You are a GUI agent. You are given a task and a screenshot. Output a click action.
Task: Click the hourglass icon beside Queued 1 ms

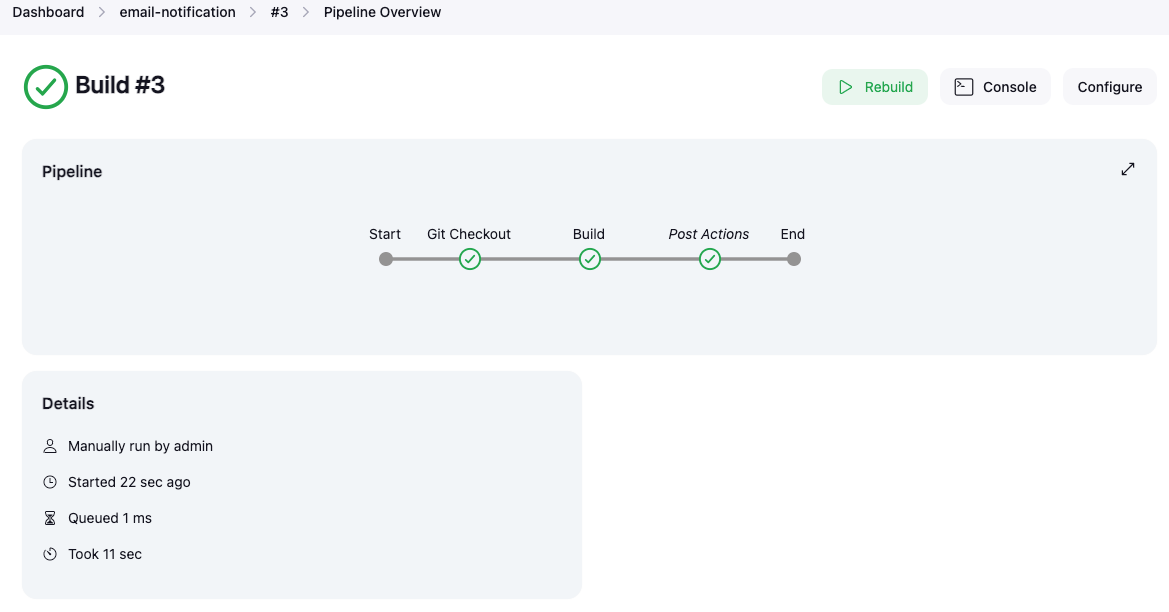[x=50, y=518]
